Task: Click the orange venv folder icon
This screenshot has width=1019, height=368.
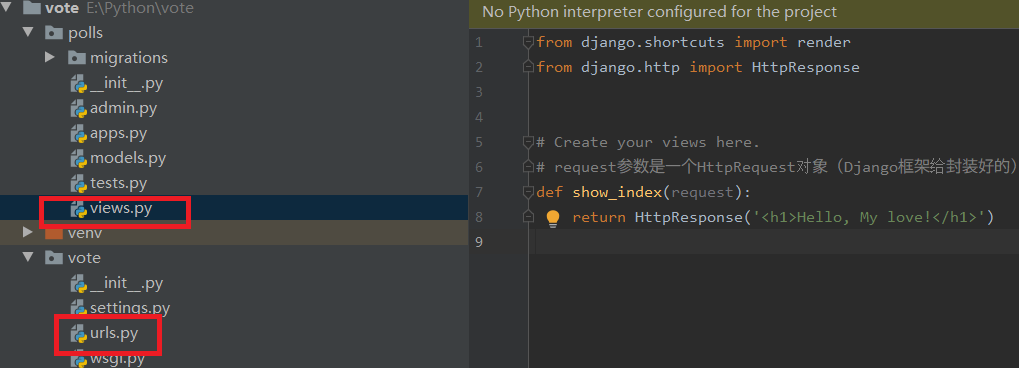Action: 53,233
